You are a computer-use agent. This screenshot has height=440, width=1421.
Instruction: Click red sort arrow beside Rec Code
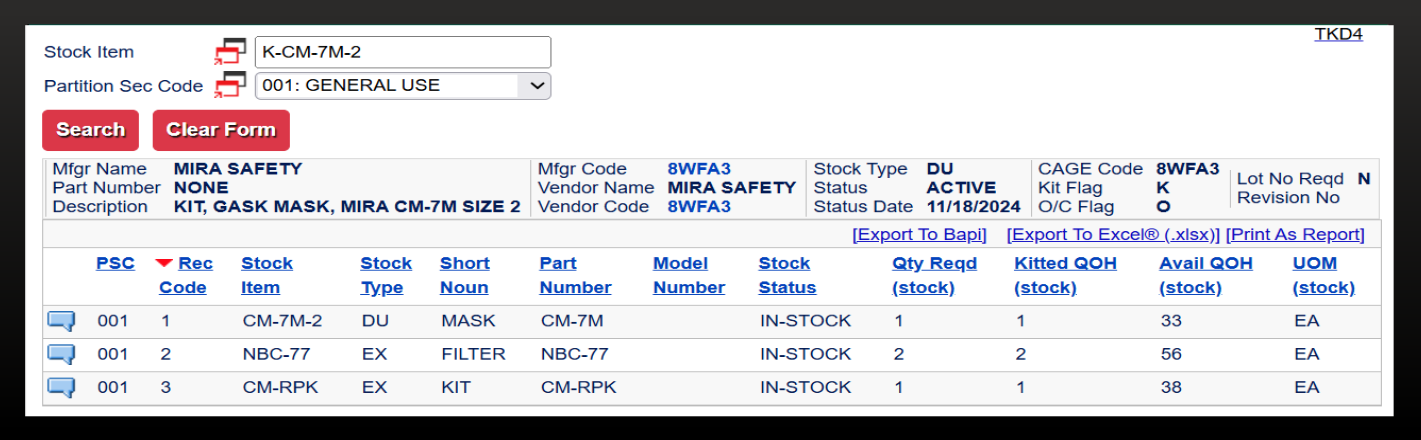pos(164,263)
